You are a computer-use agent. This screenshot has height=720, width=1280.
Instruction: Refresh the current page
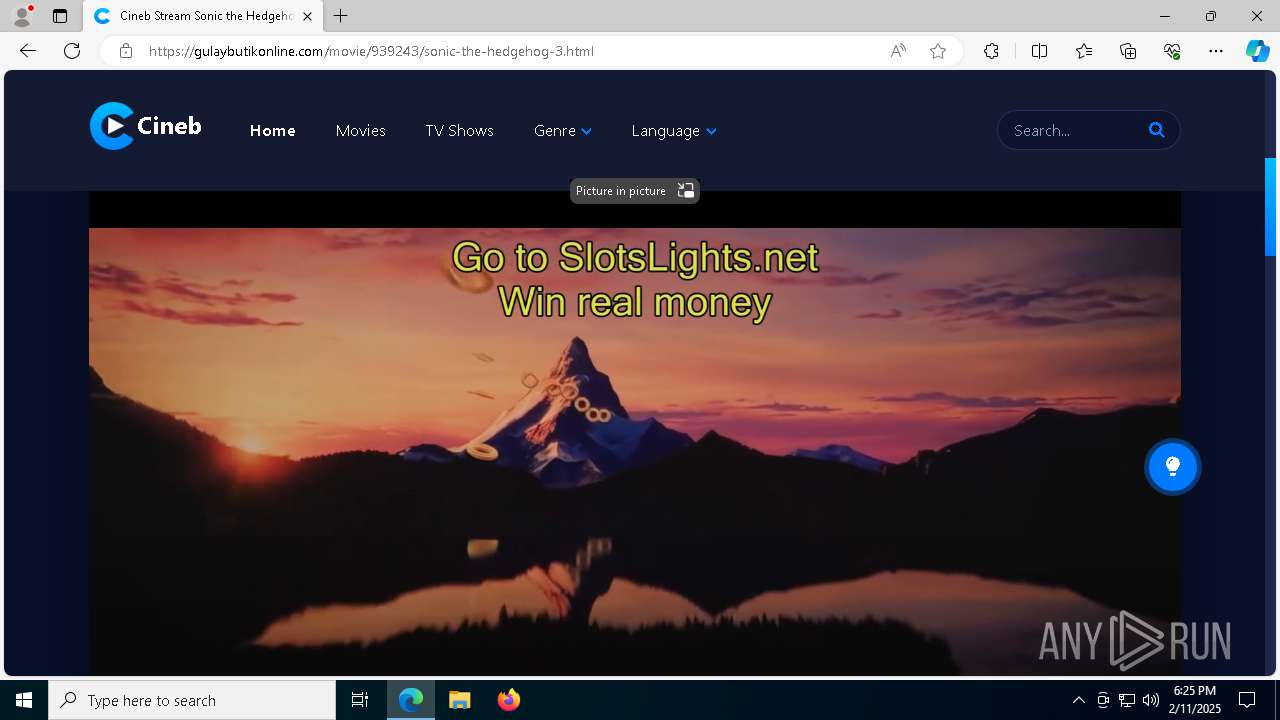(x=72, y=51)
